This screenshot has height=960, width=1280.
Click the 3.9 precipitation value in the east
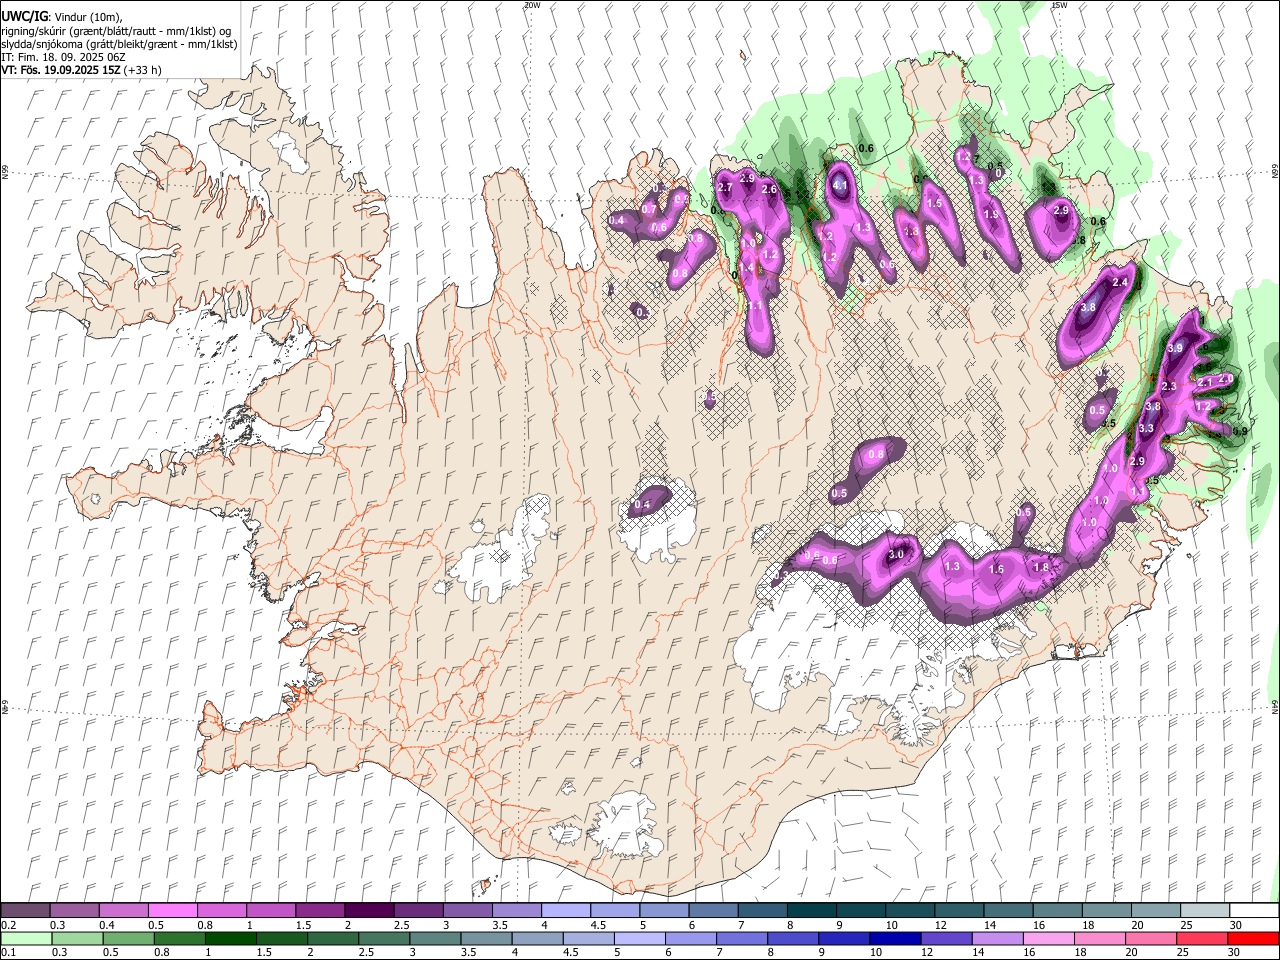(1175, 348)
